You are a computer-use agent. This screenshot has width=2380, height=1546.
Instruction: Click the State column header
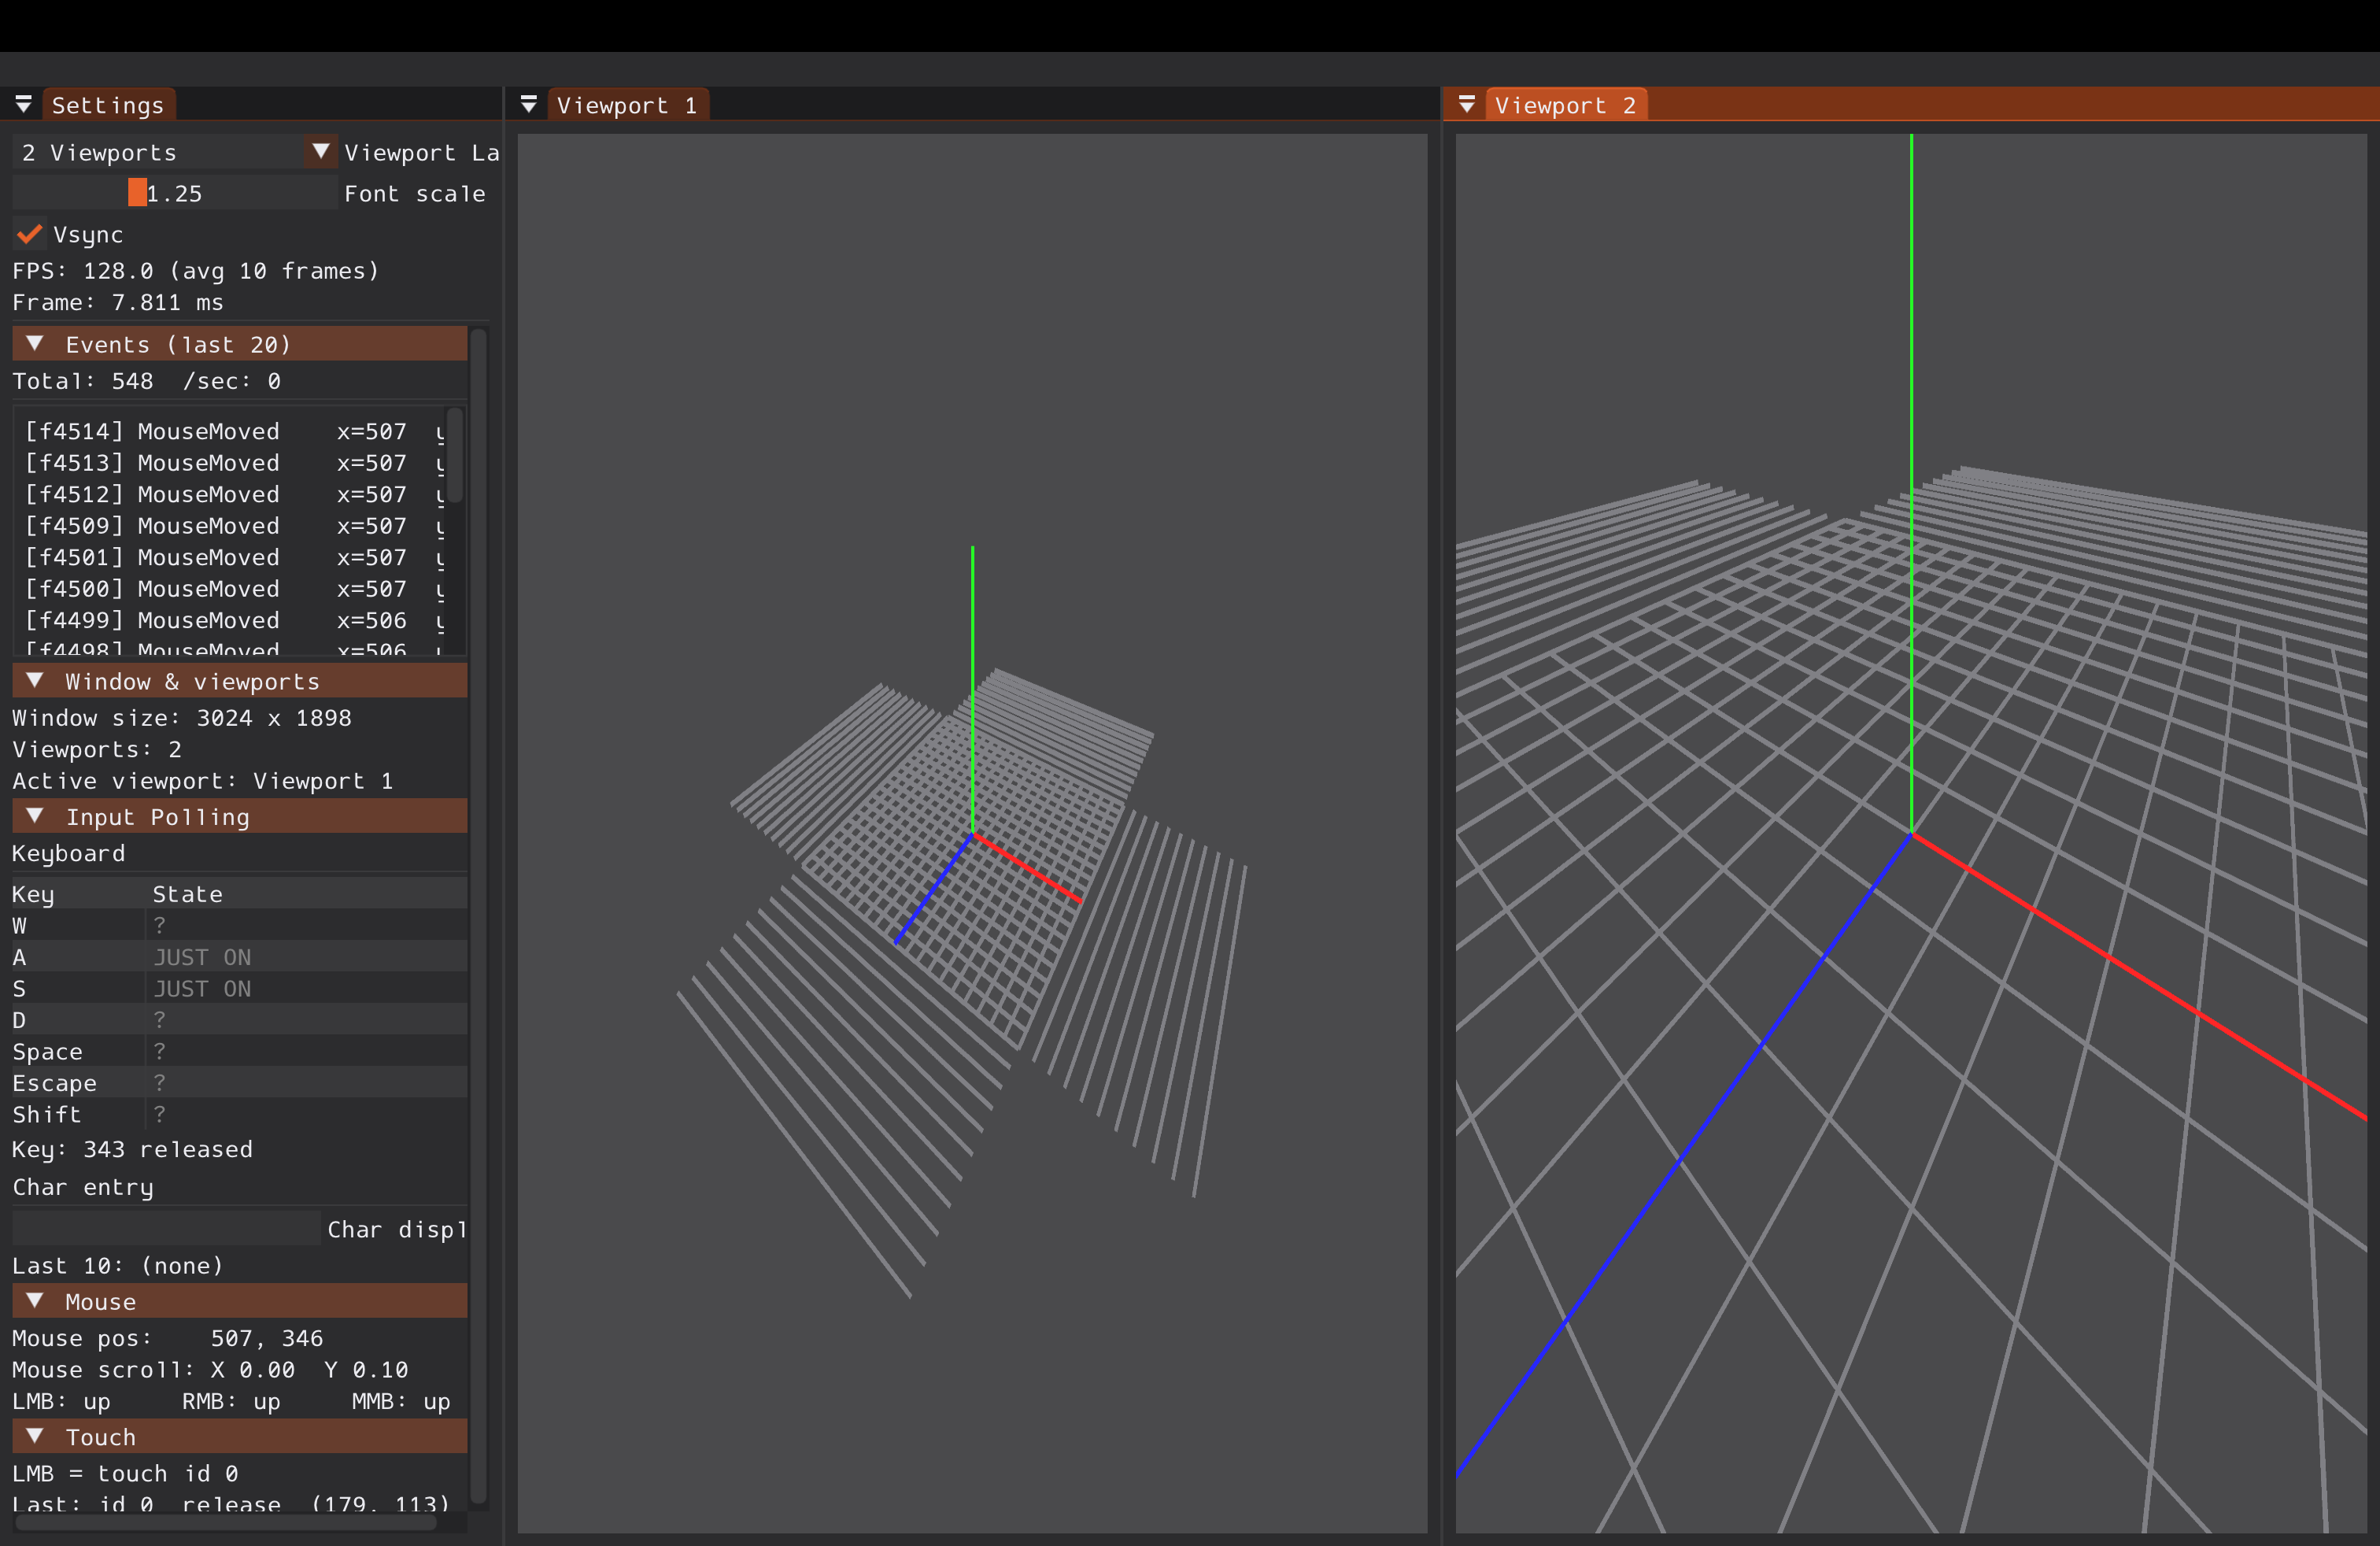point(187,894)
